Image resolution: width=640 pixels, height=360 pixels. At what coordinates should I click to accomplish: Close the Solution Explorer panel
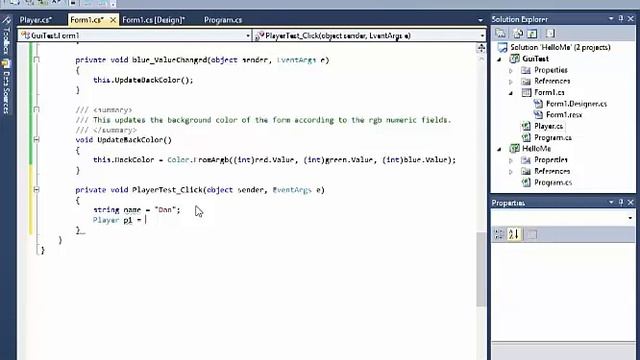tap(631, 19)
